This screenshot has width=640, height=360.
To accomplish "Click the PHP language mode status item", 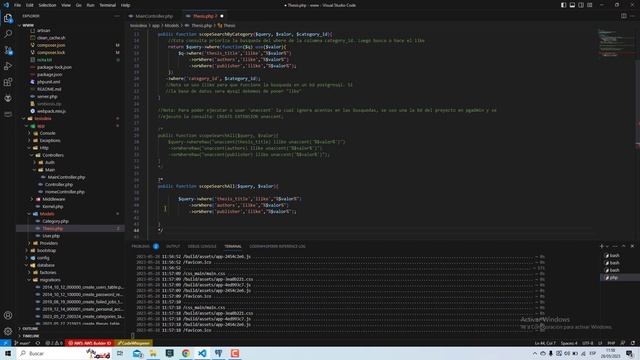I will tap(611, 343).
